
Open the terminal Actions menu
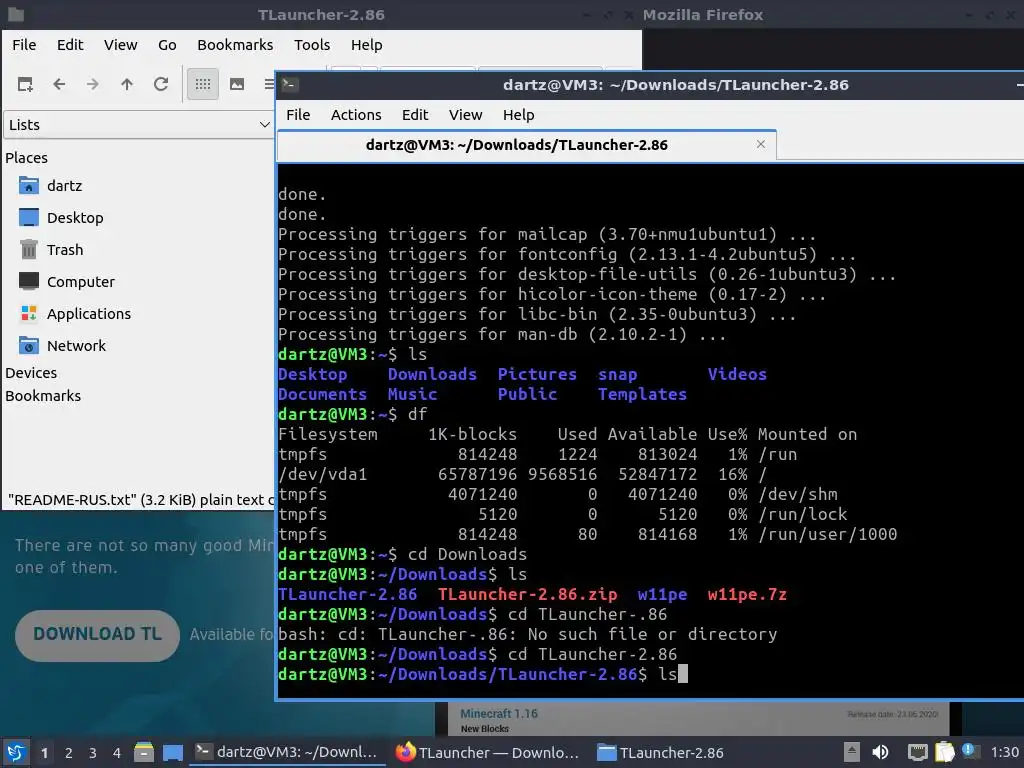pyautogui.click(x=356, y=115)
